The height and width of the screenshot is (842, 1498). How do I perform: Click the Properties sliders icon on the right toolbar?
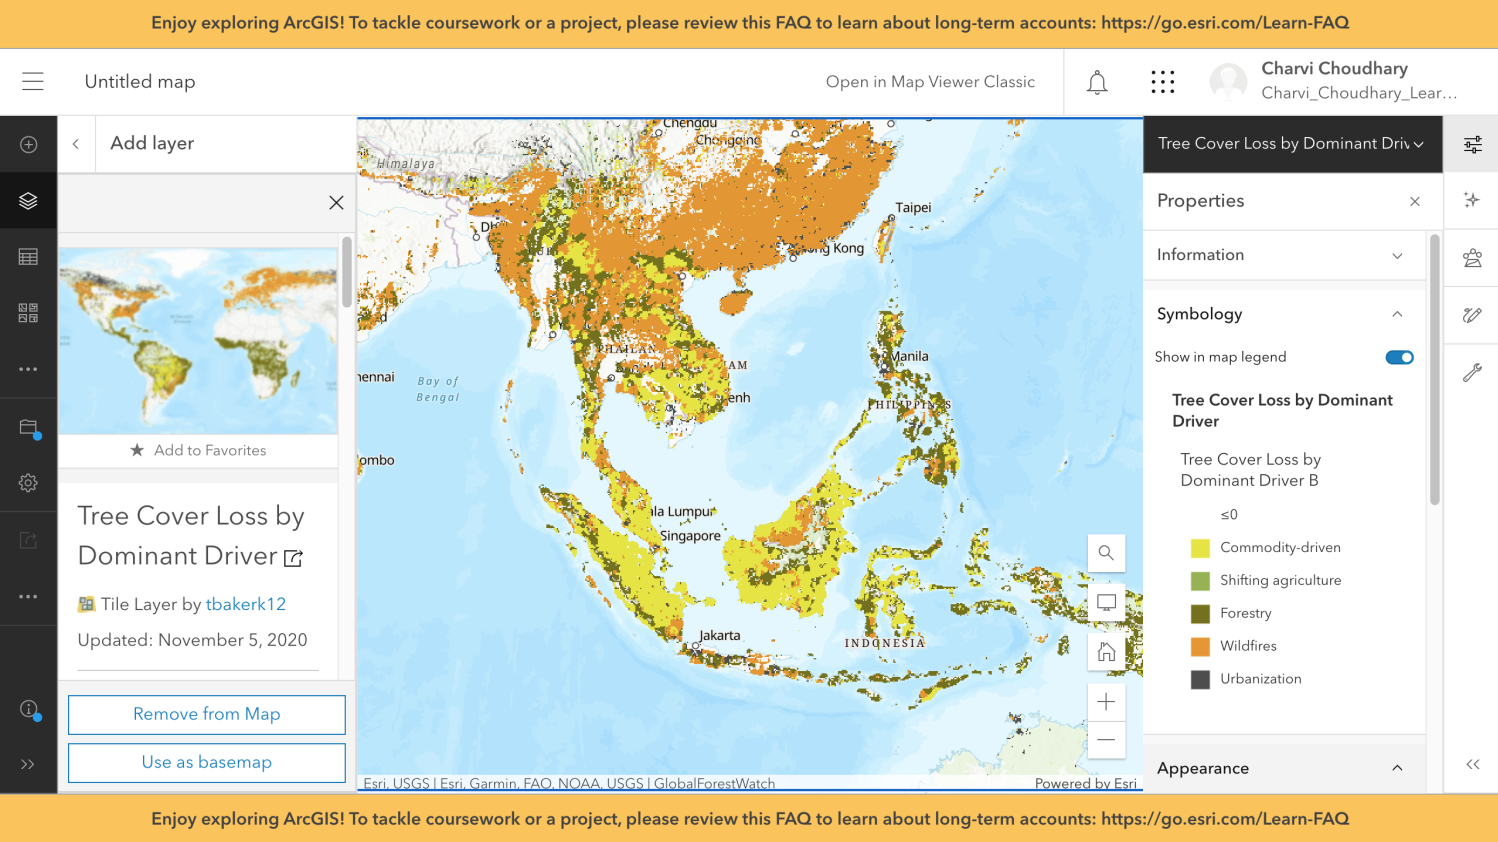click(1472, 145)
